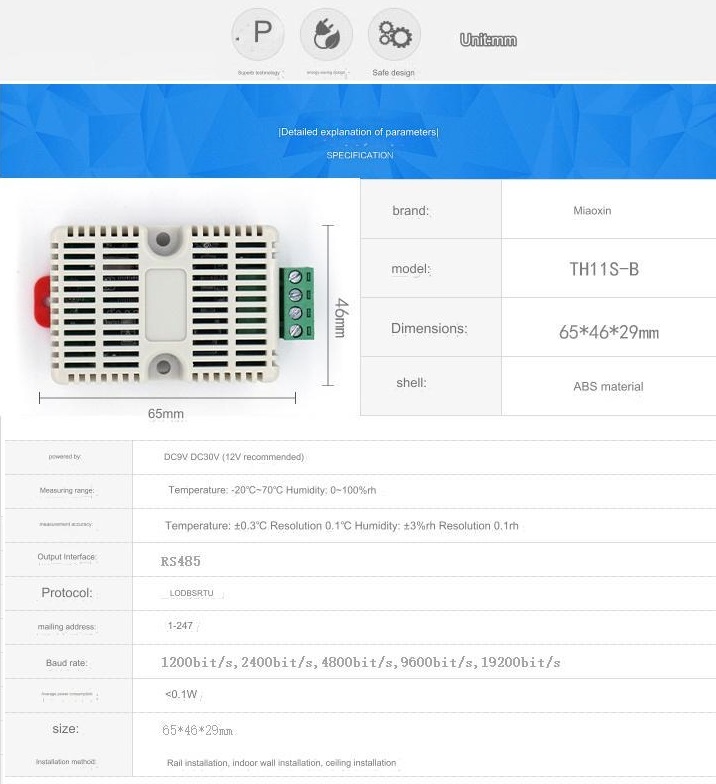This screenshot has width=716, height=784.
Task: Click the 65mm width dimension label
Action: click(166, 414)
